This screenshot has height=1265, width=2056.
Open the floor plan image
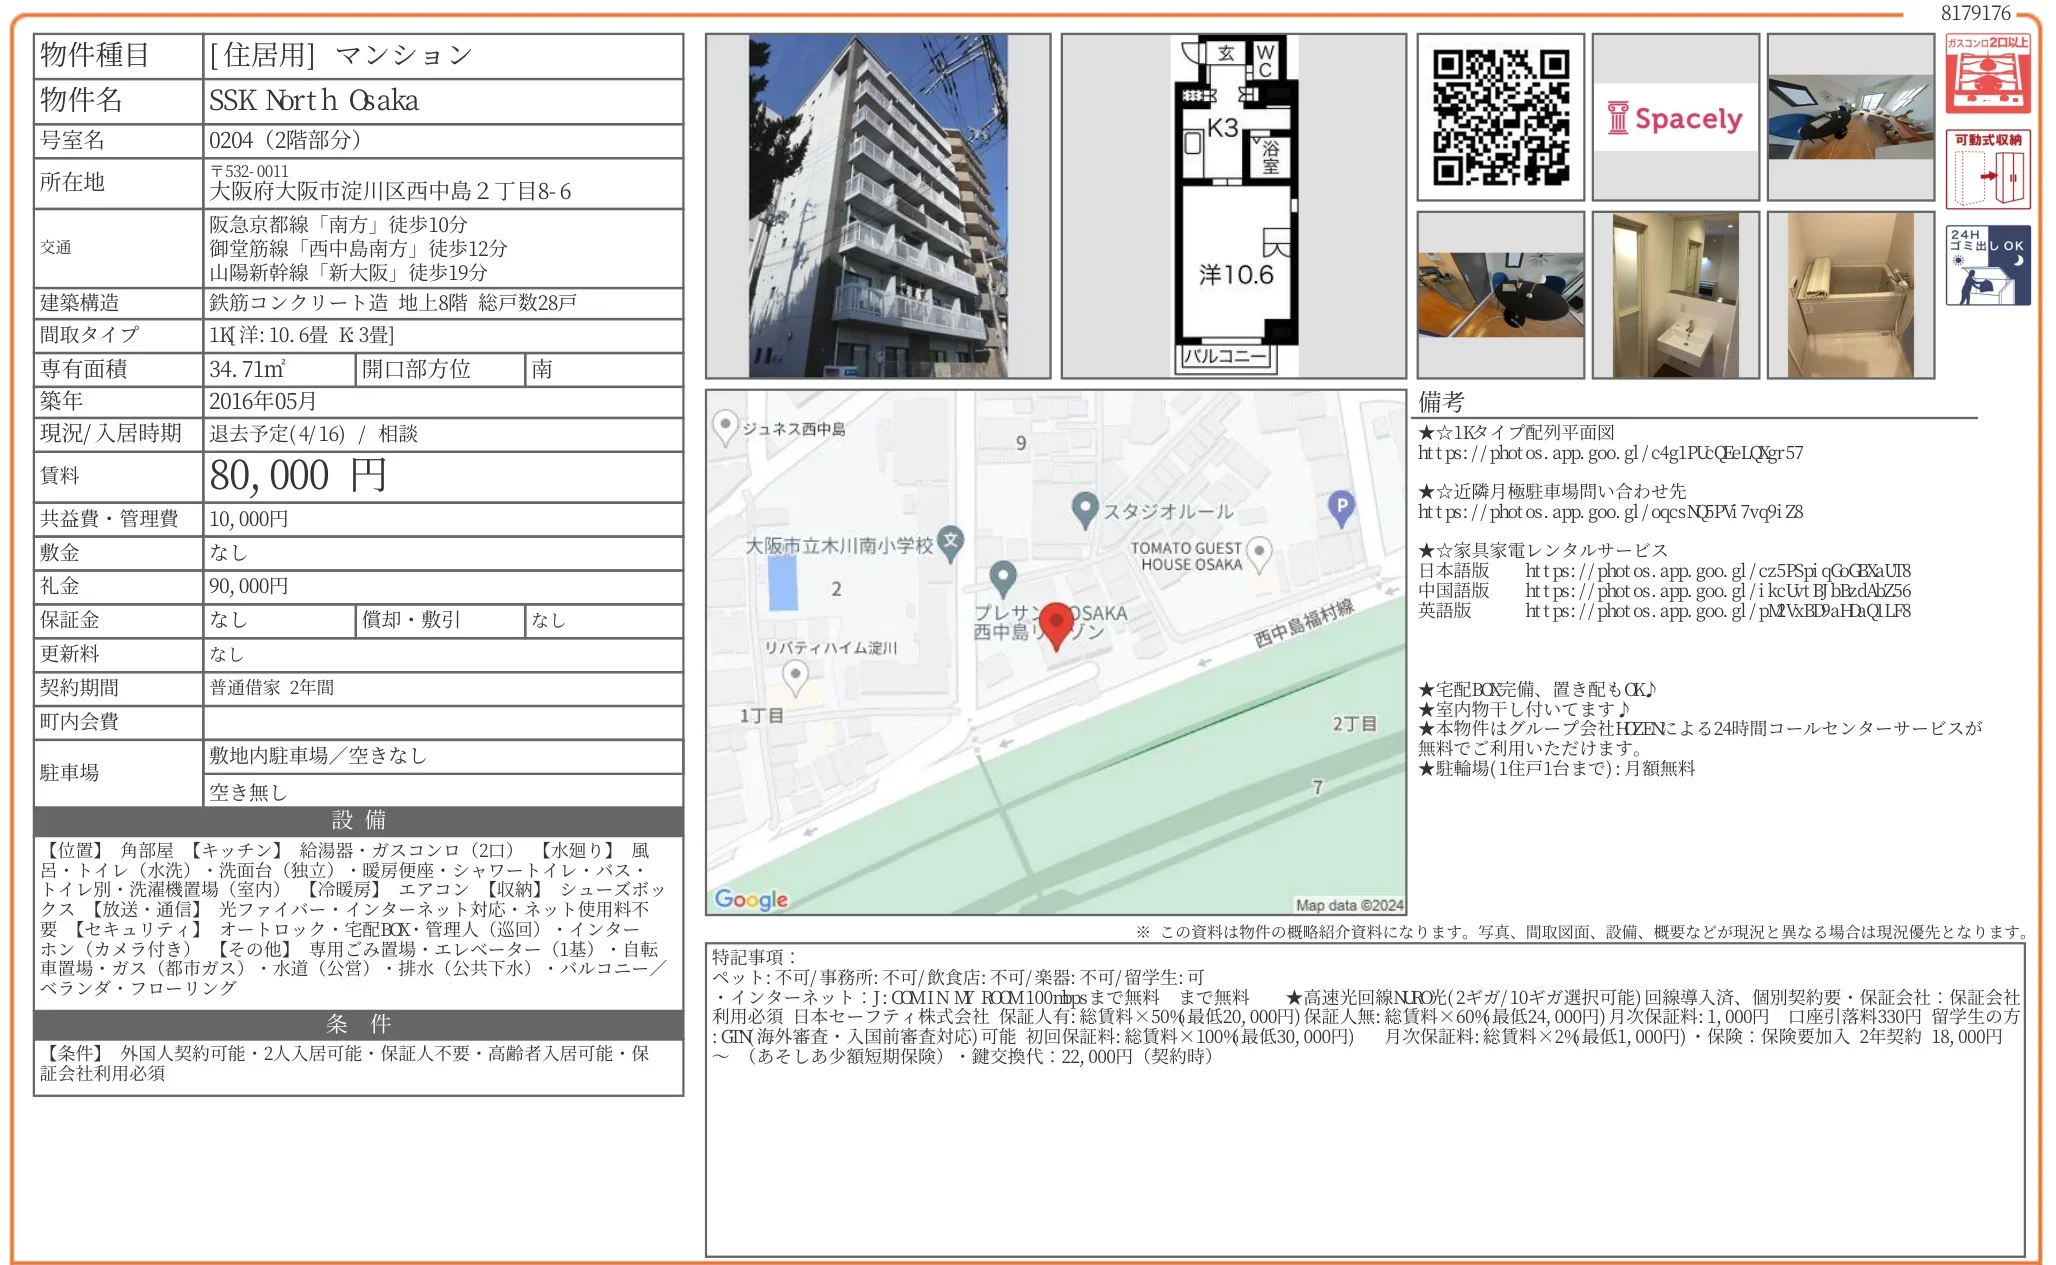tap(1234, 206)
